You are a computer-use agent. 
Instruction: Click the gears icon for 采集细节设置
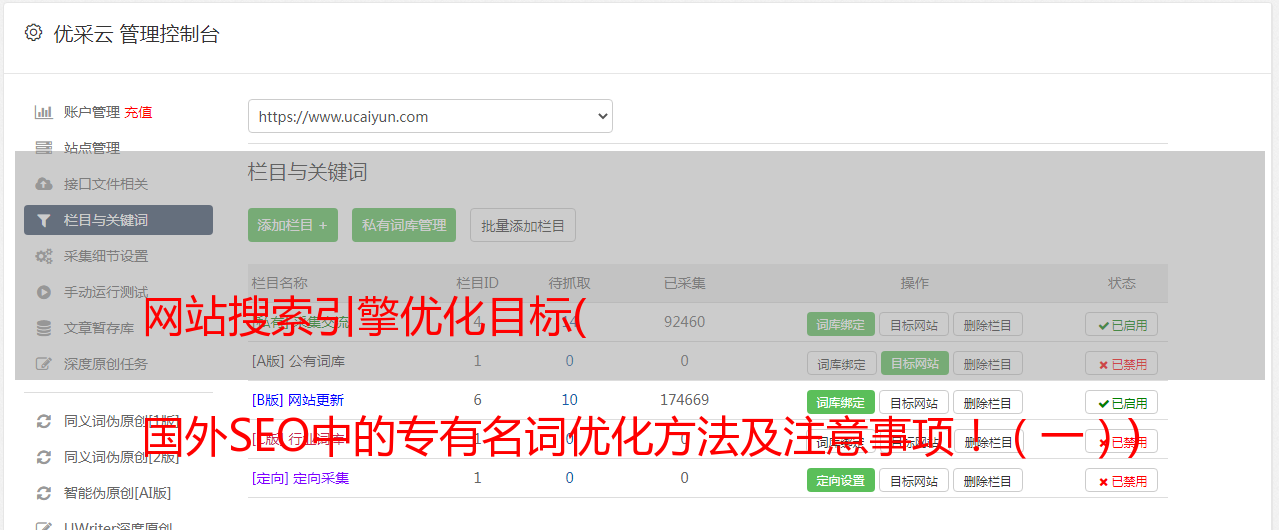43,256
